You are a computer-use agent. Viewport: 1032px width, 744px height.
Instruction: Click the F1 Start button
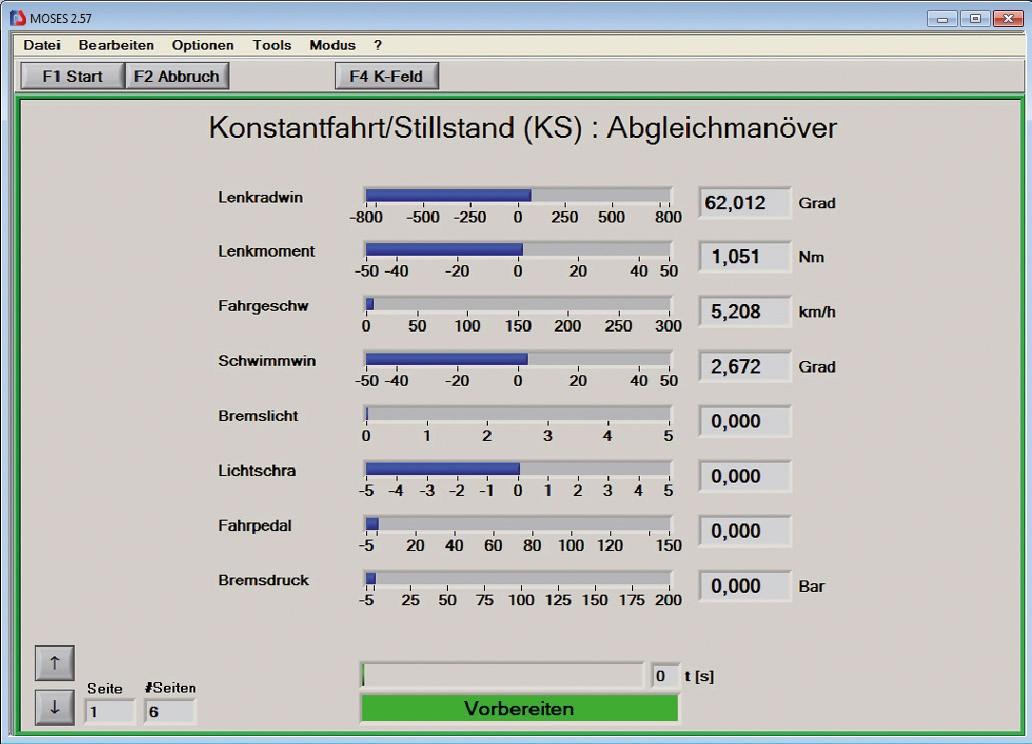(72, 76)
